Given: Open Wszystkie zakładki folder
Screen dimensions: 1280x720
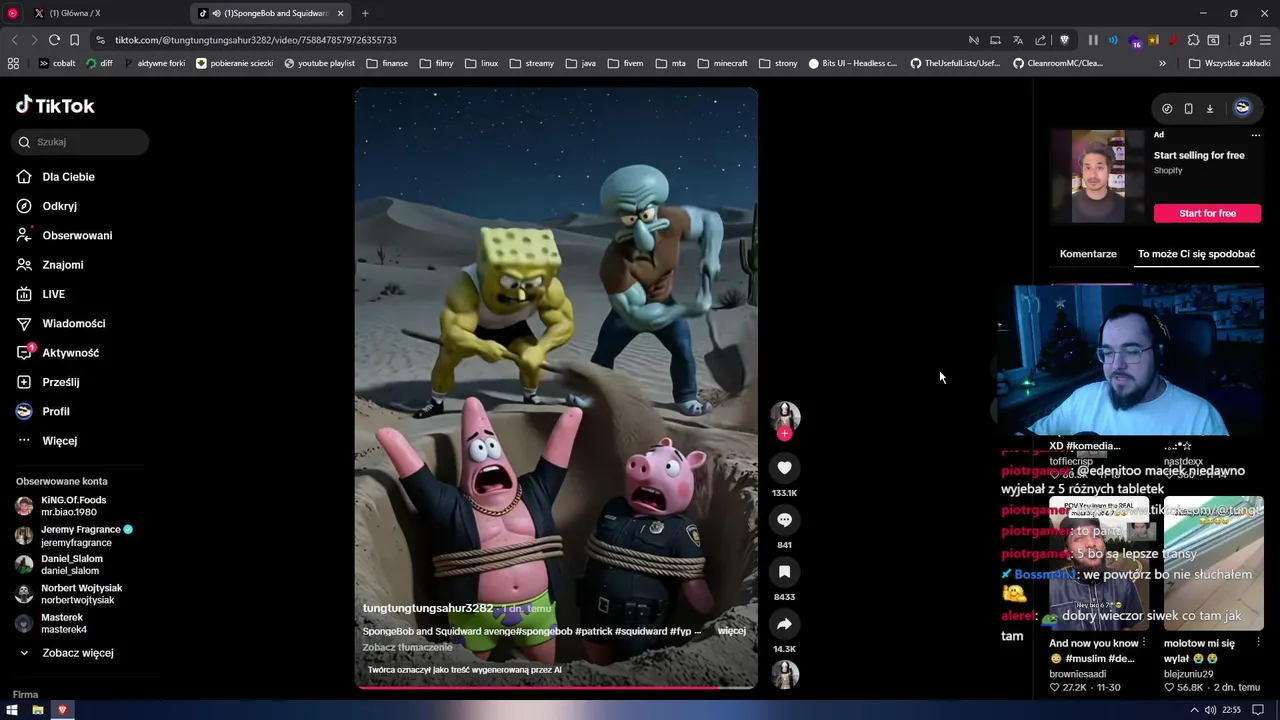Looking at the screenshot, I should pos(1229,63).
